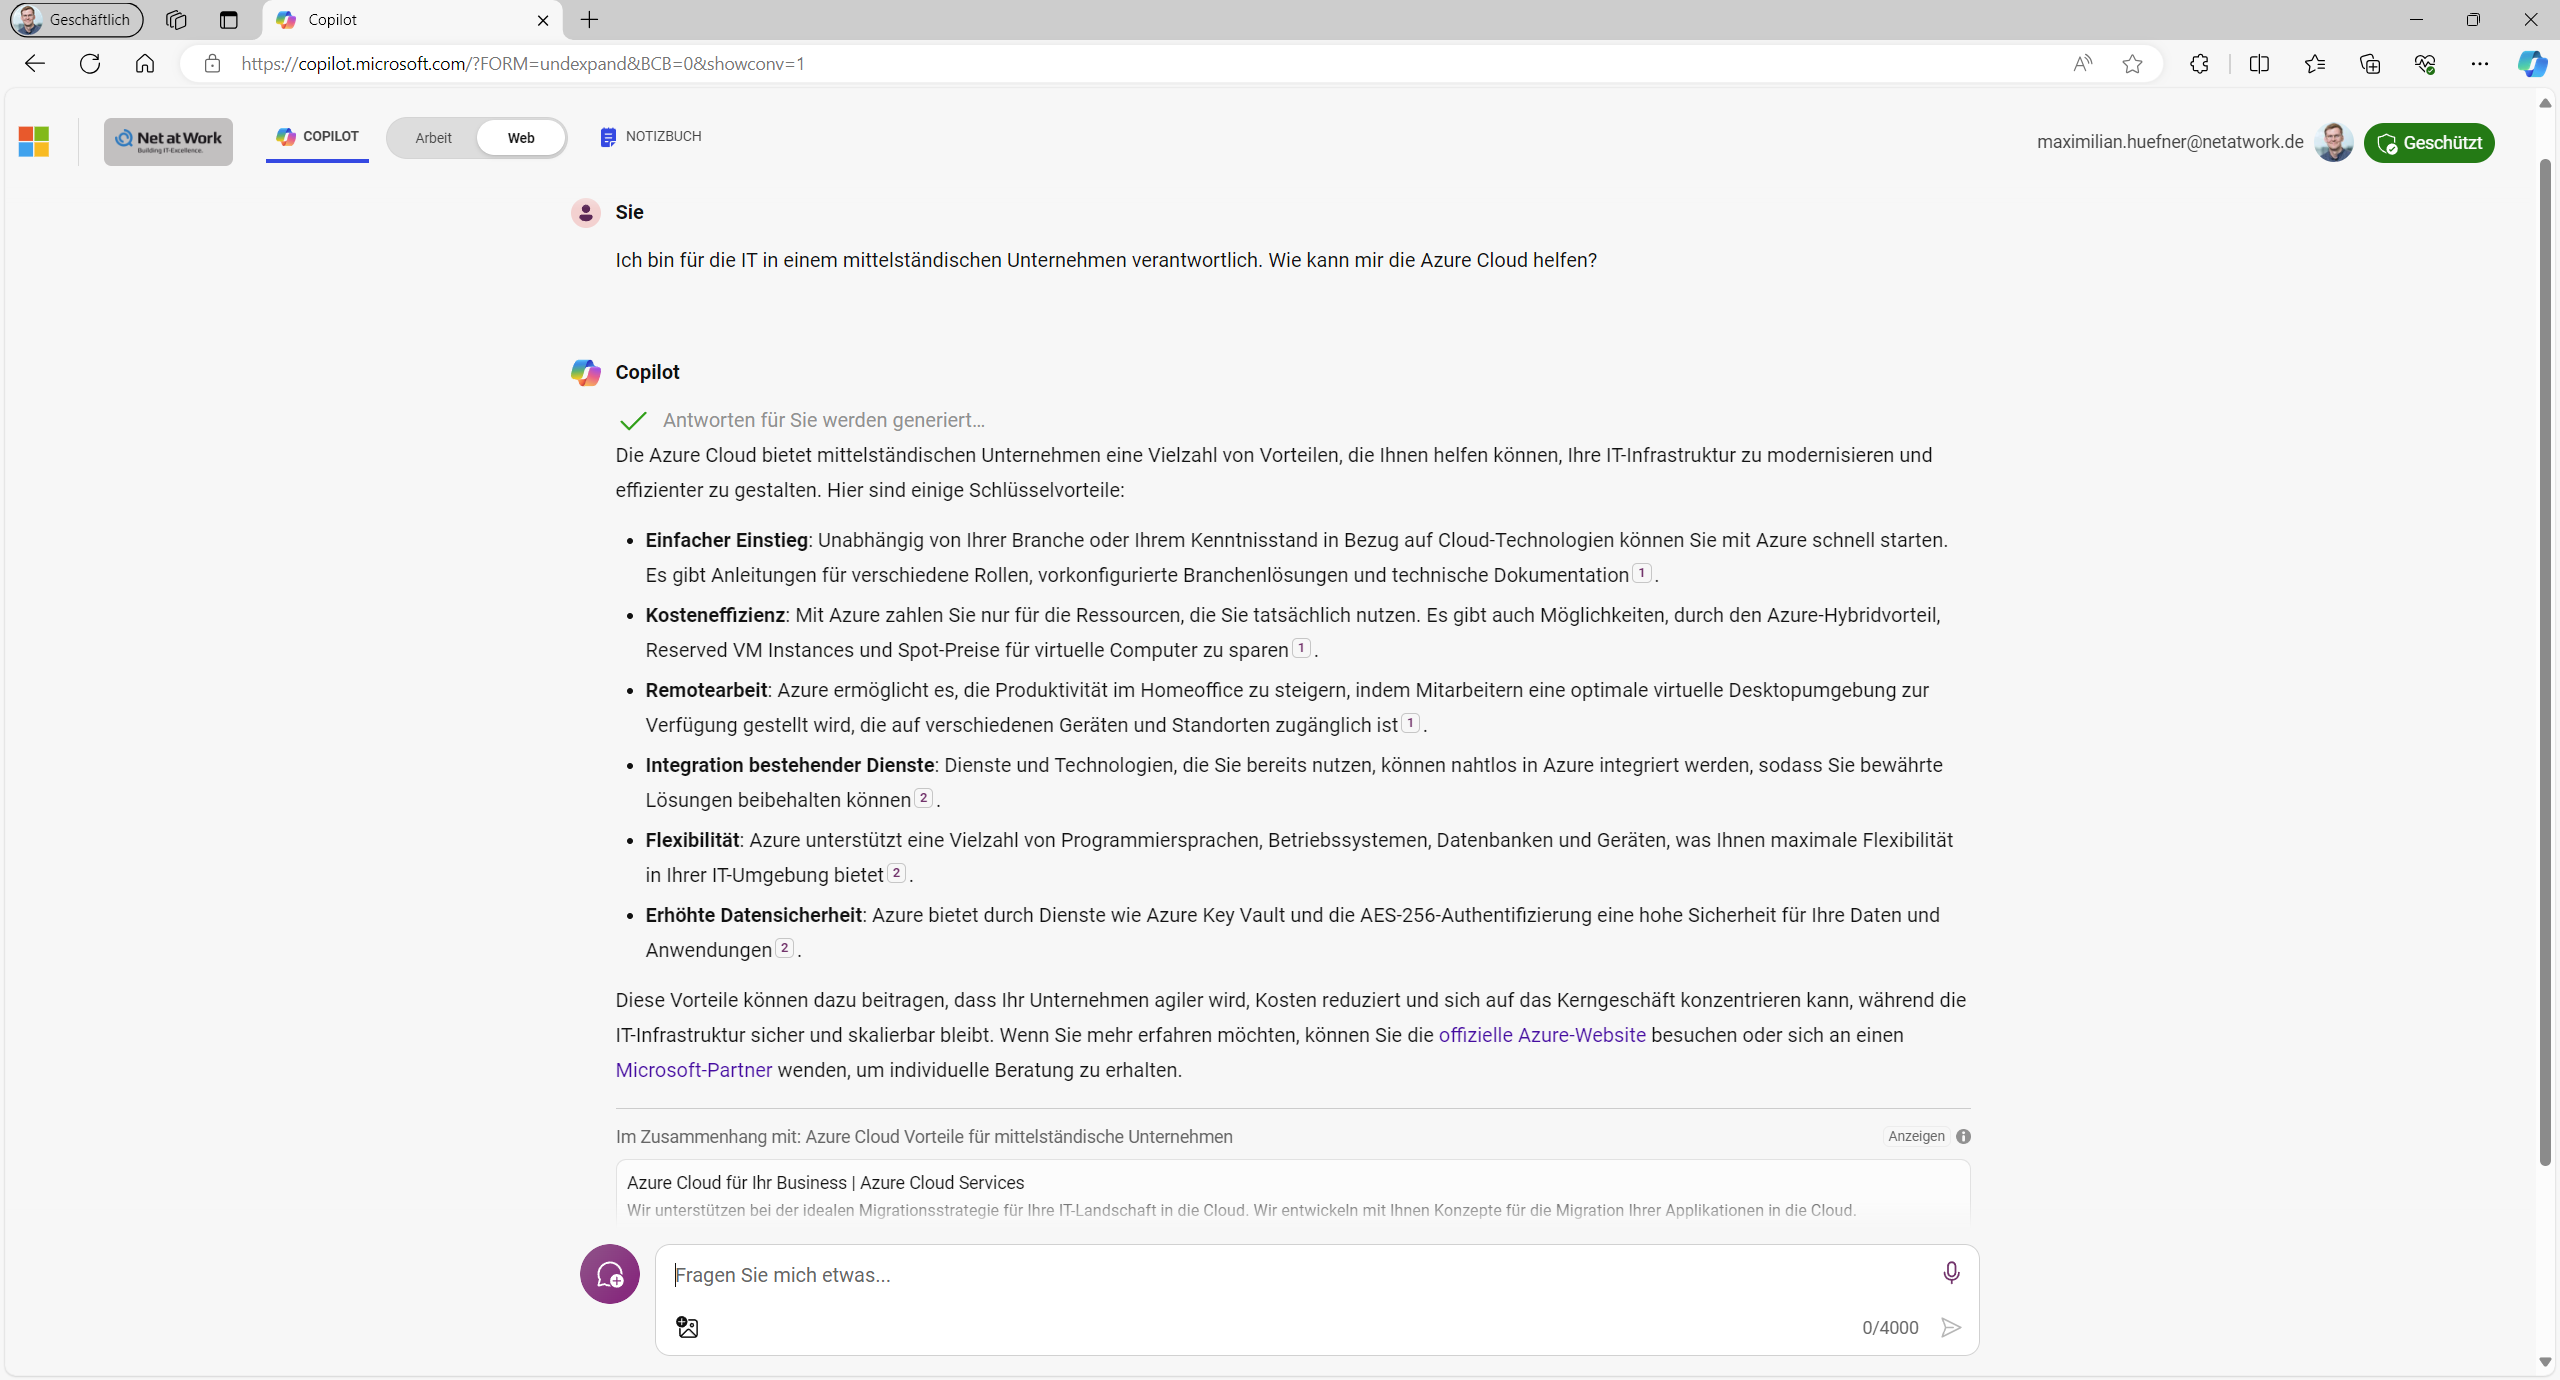The image size is (2560, 1380).
Task: Open browser Extensions puzzle icon
Action: click(x=2199, y=64)
